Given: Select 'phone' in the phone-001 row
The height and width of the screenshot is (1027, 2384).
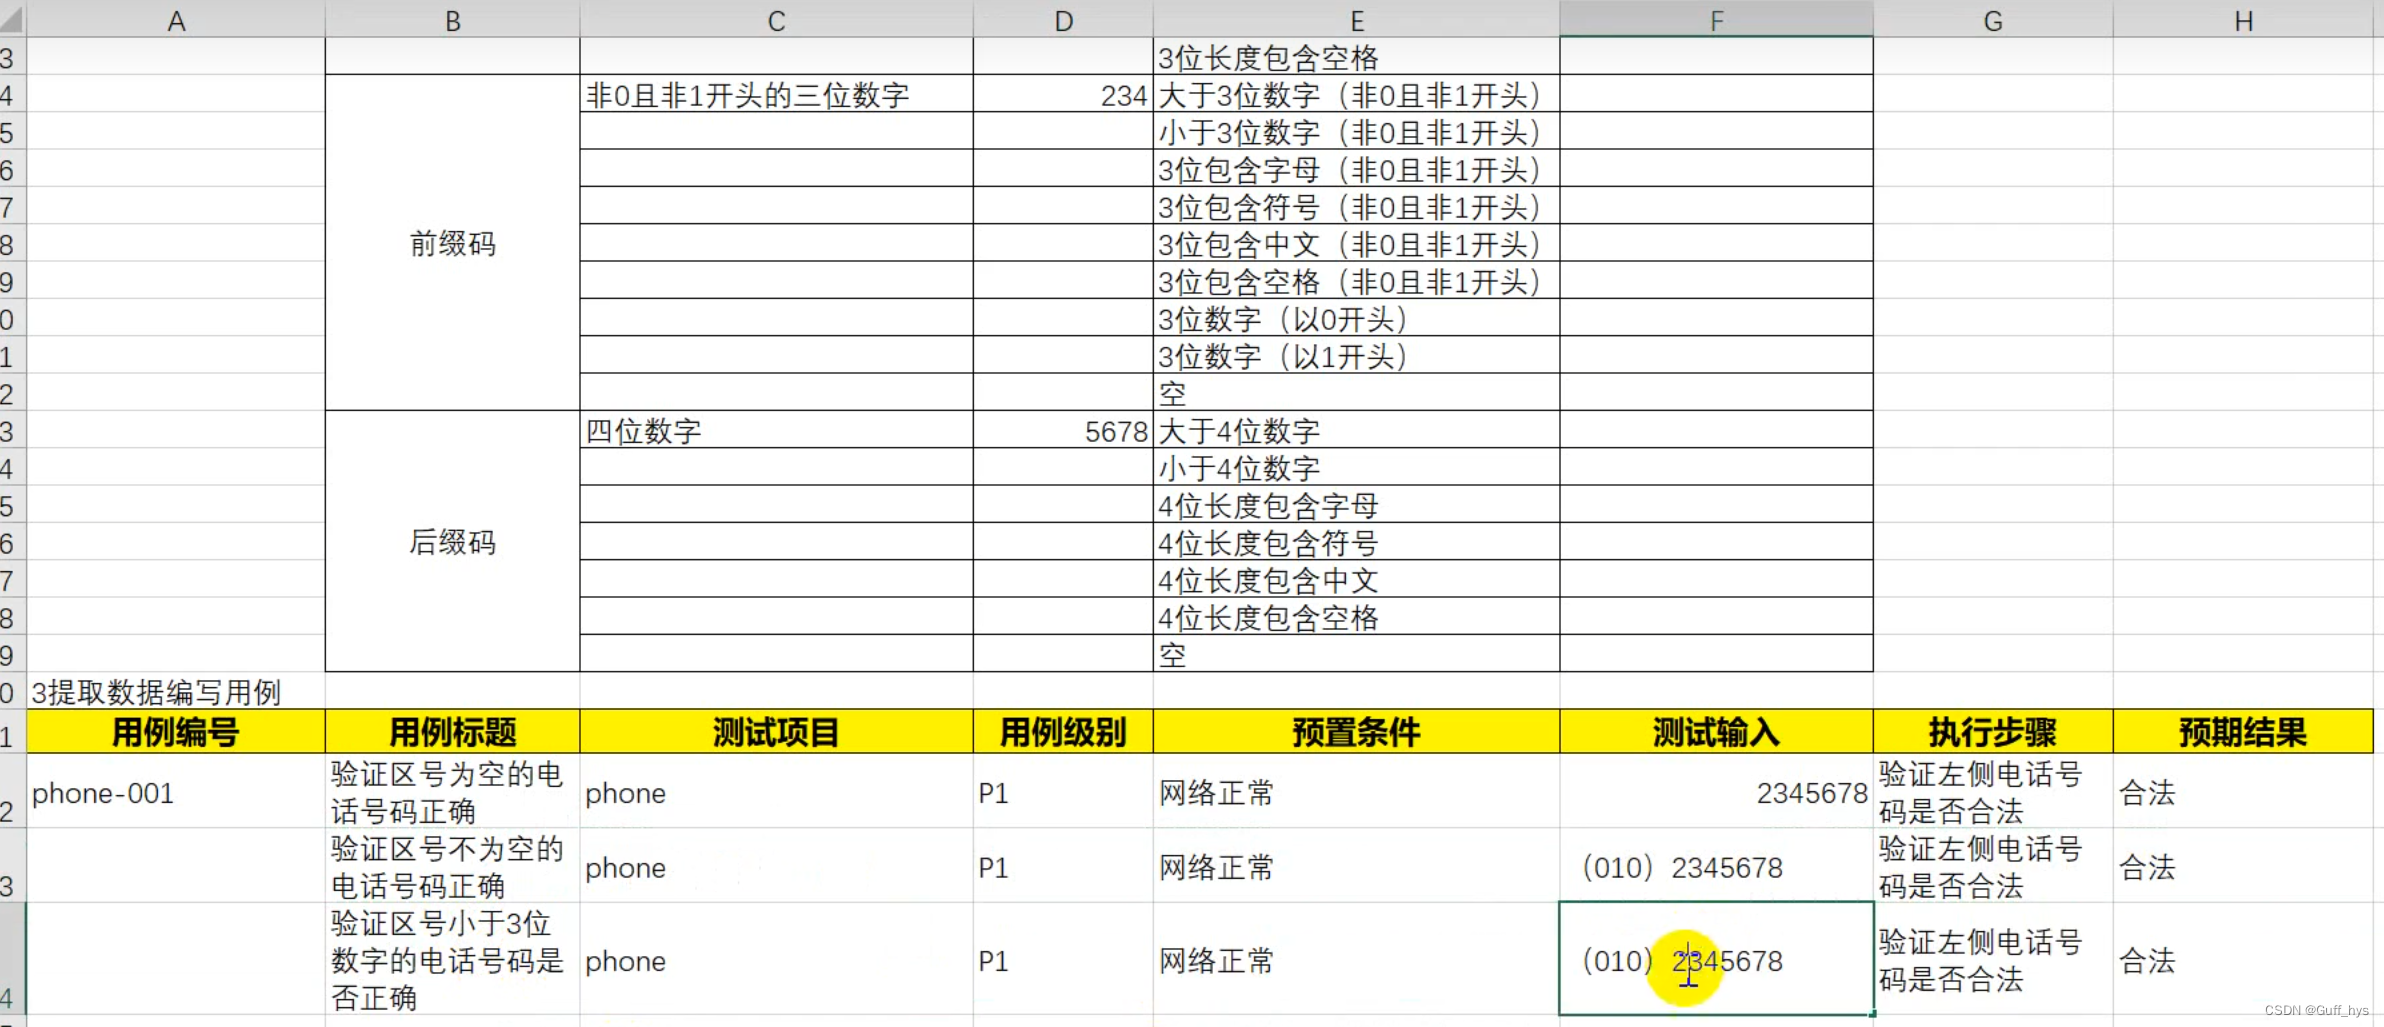Looking at the screenshot, I should point(776,791).
